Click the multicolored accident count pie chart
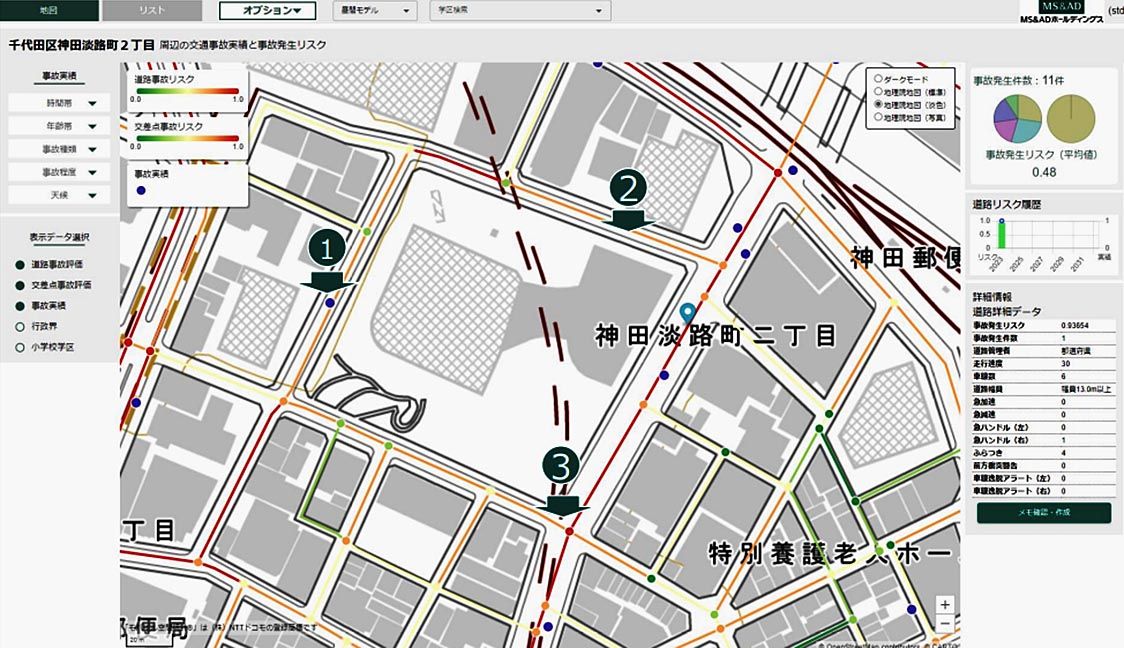1124x648 pixels. (x=1017, y=119)
